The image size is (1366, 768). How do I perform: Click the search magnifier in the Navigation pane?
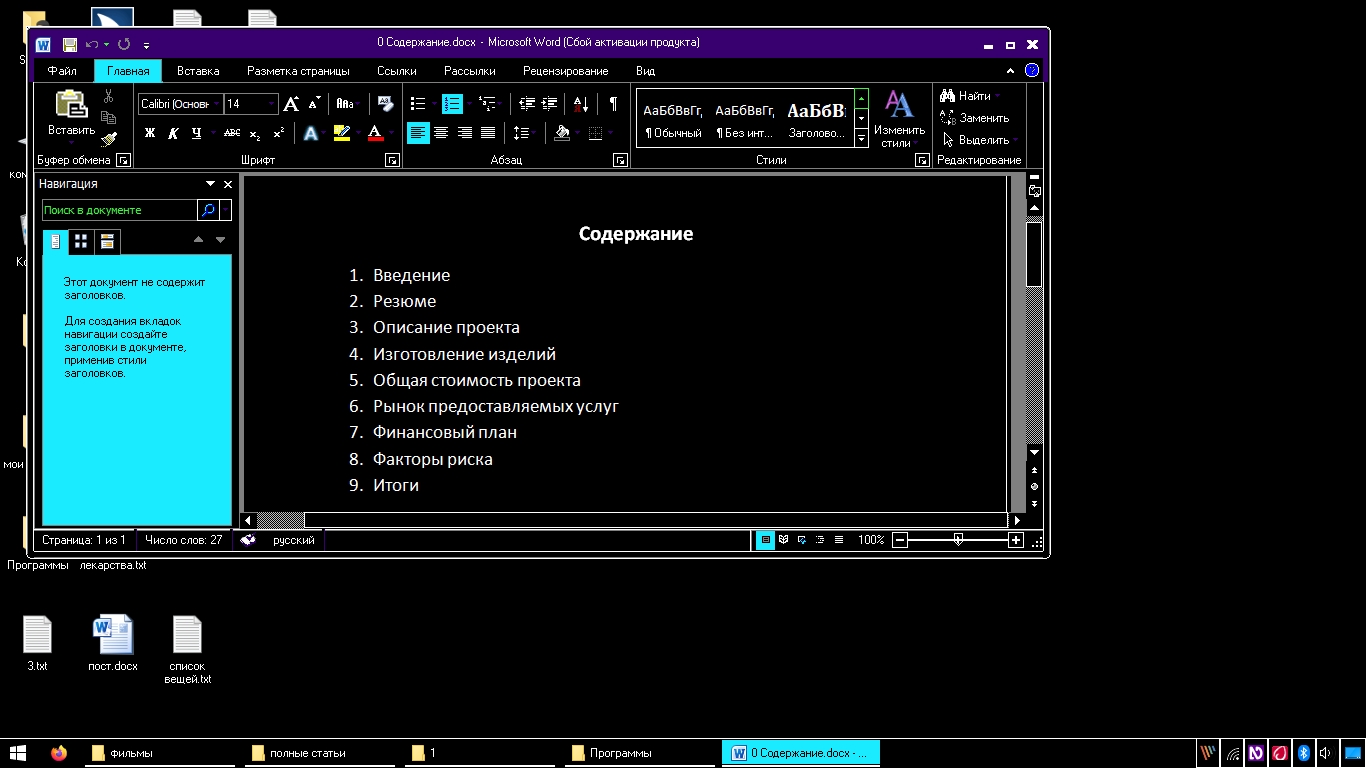click(208, 210)
